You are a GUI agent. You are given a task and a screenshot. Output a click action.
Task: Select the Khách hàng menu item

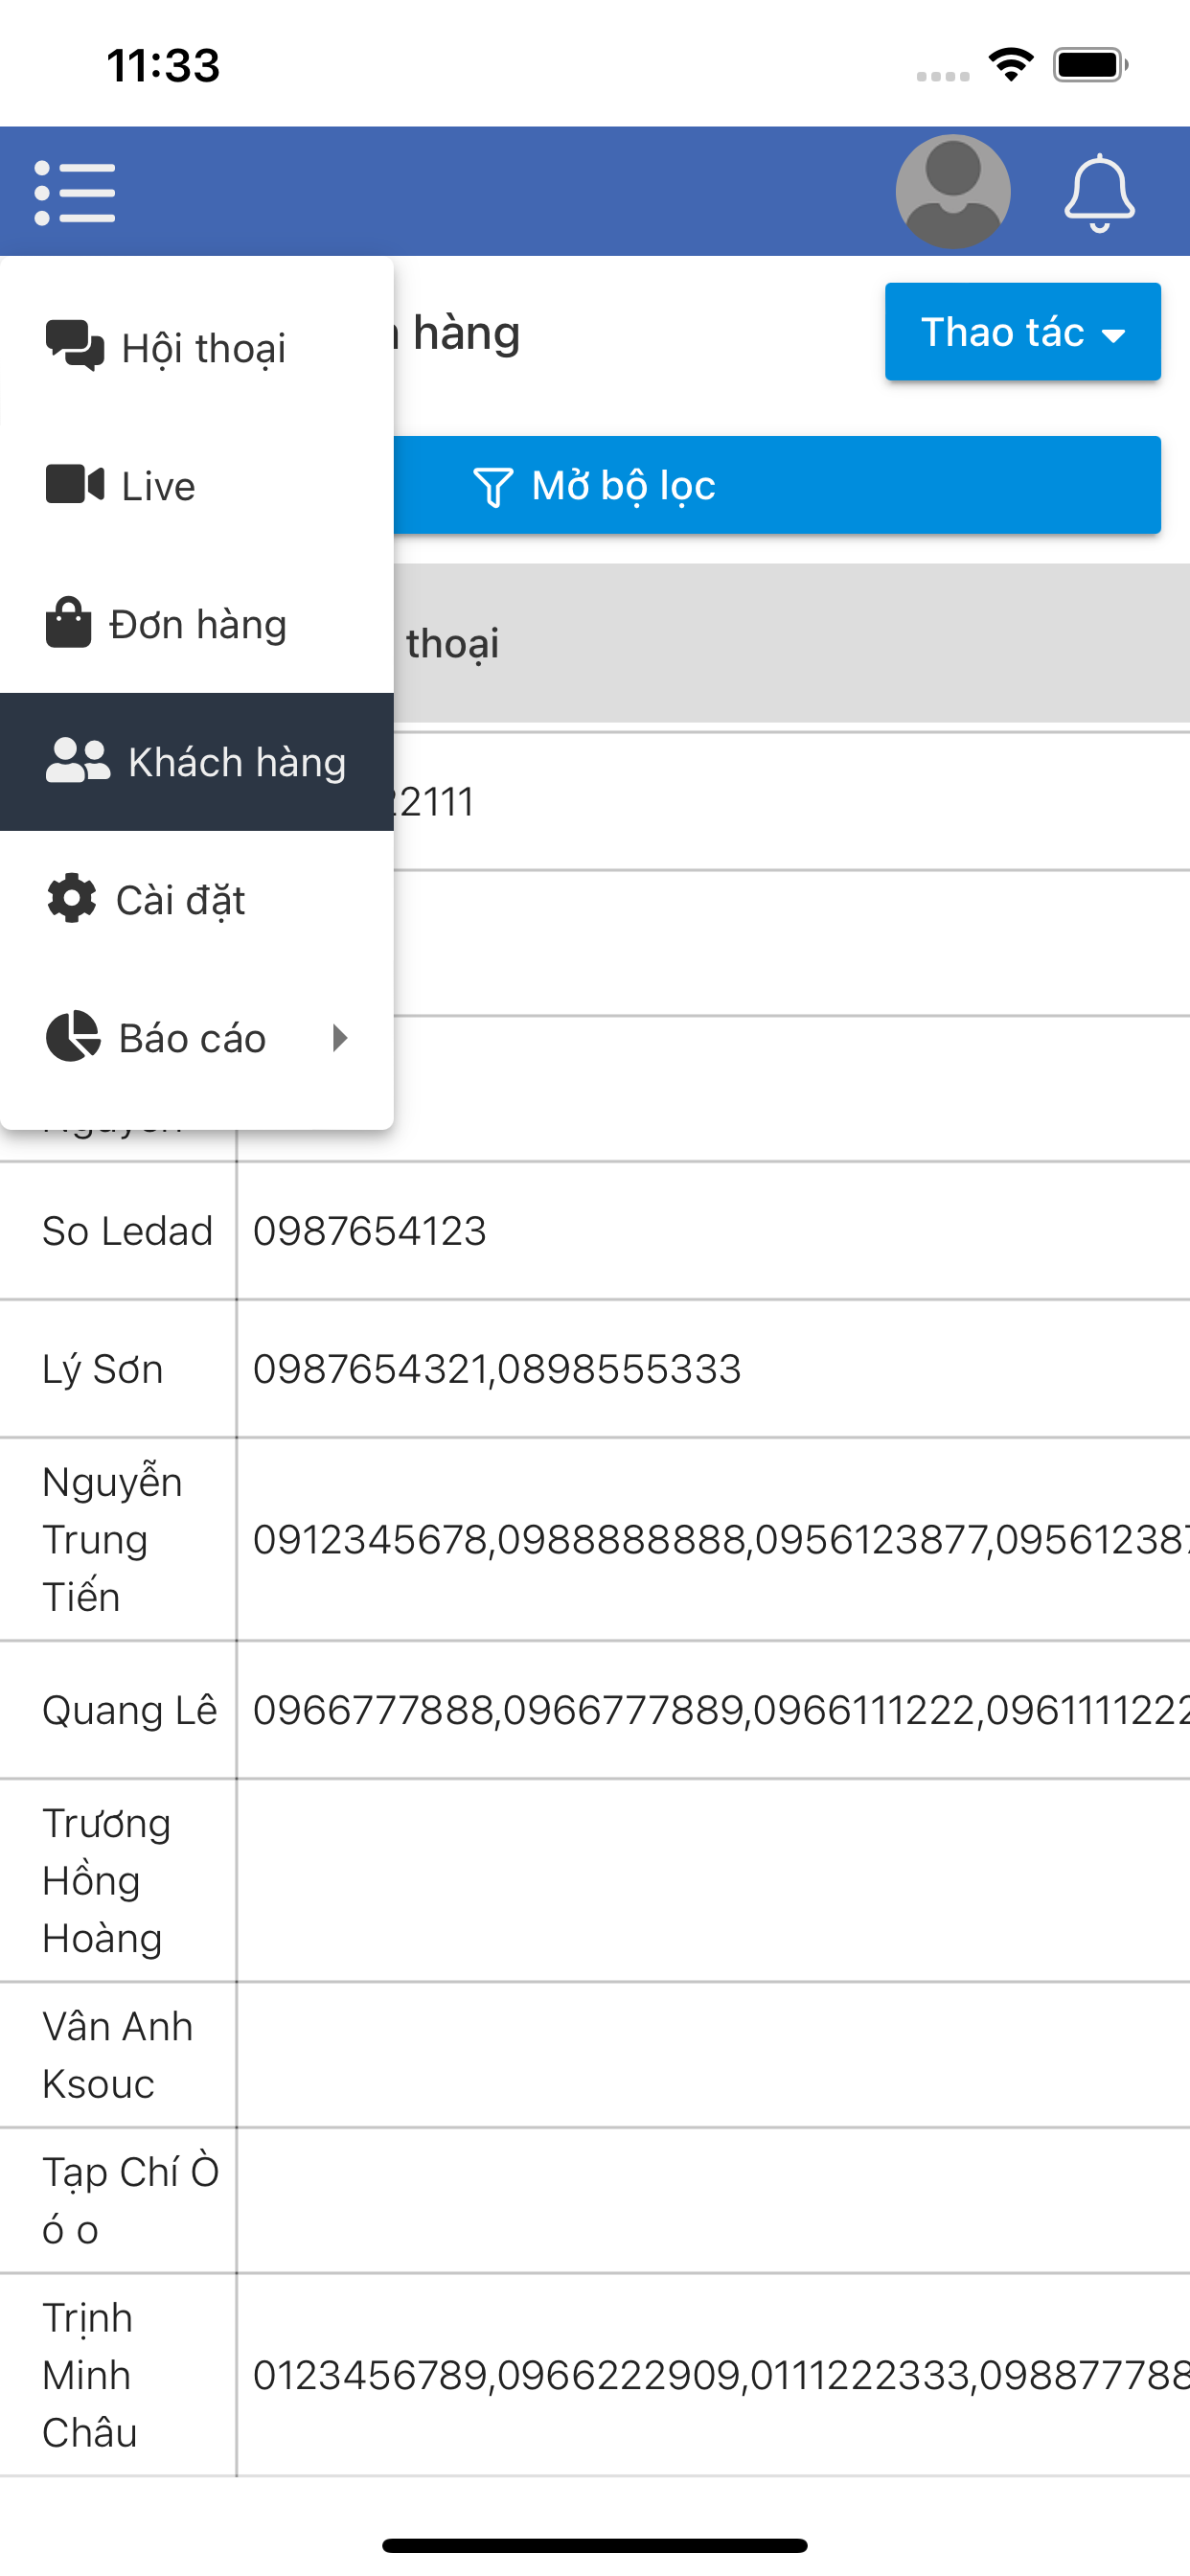point(197,761)
